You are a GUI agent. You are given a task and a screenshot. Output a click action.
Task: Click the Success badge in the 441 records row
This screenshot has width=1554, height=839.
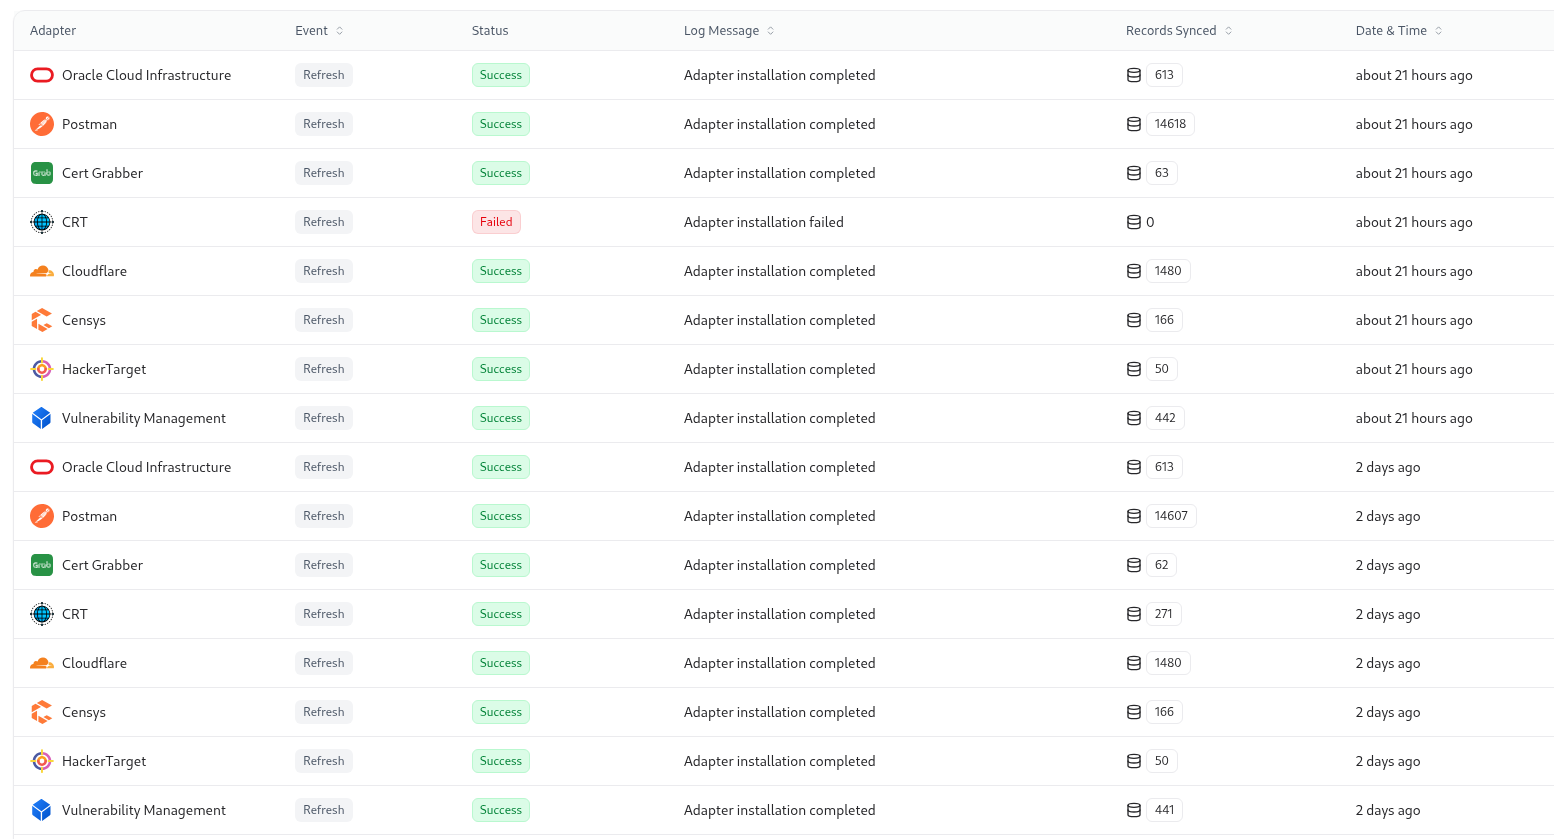coord(501,810)
